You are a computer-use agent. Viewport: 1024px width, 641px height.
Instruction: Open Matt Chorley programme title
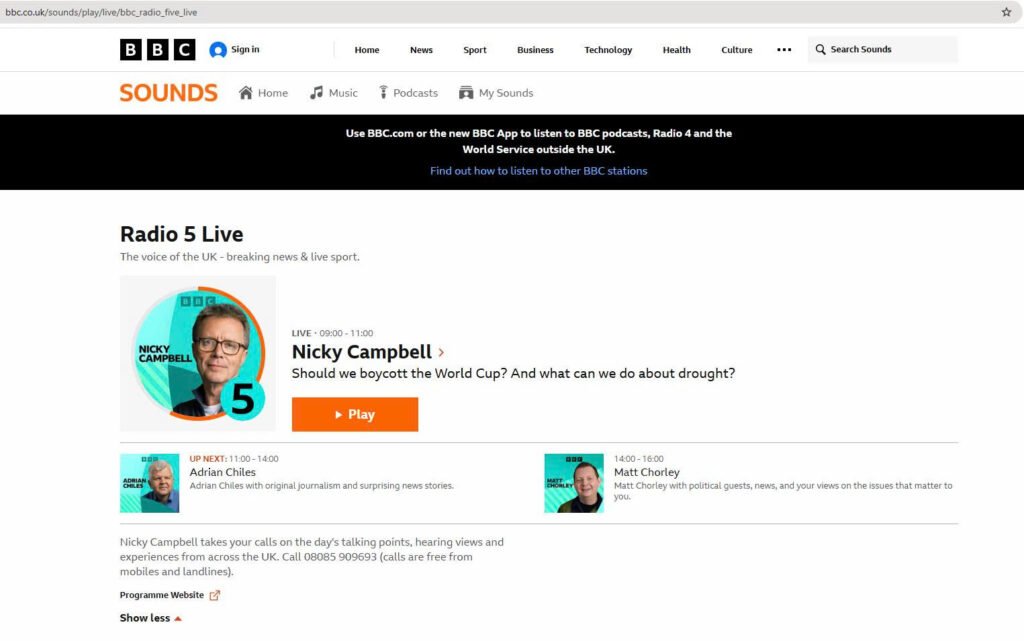[647, 472]
